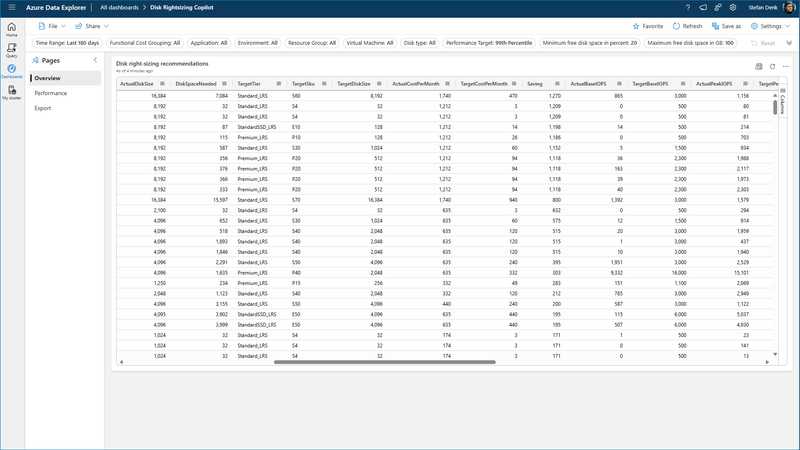The image size is (800, 450).
Task: Open Minimum free disk space in percent filter
Action: coord(590,43)
